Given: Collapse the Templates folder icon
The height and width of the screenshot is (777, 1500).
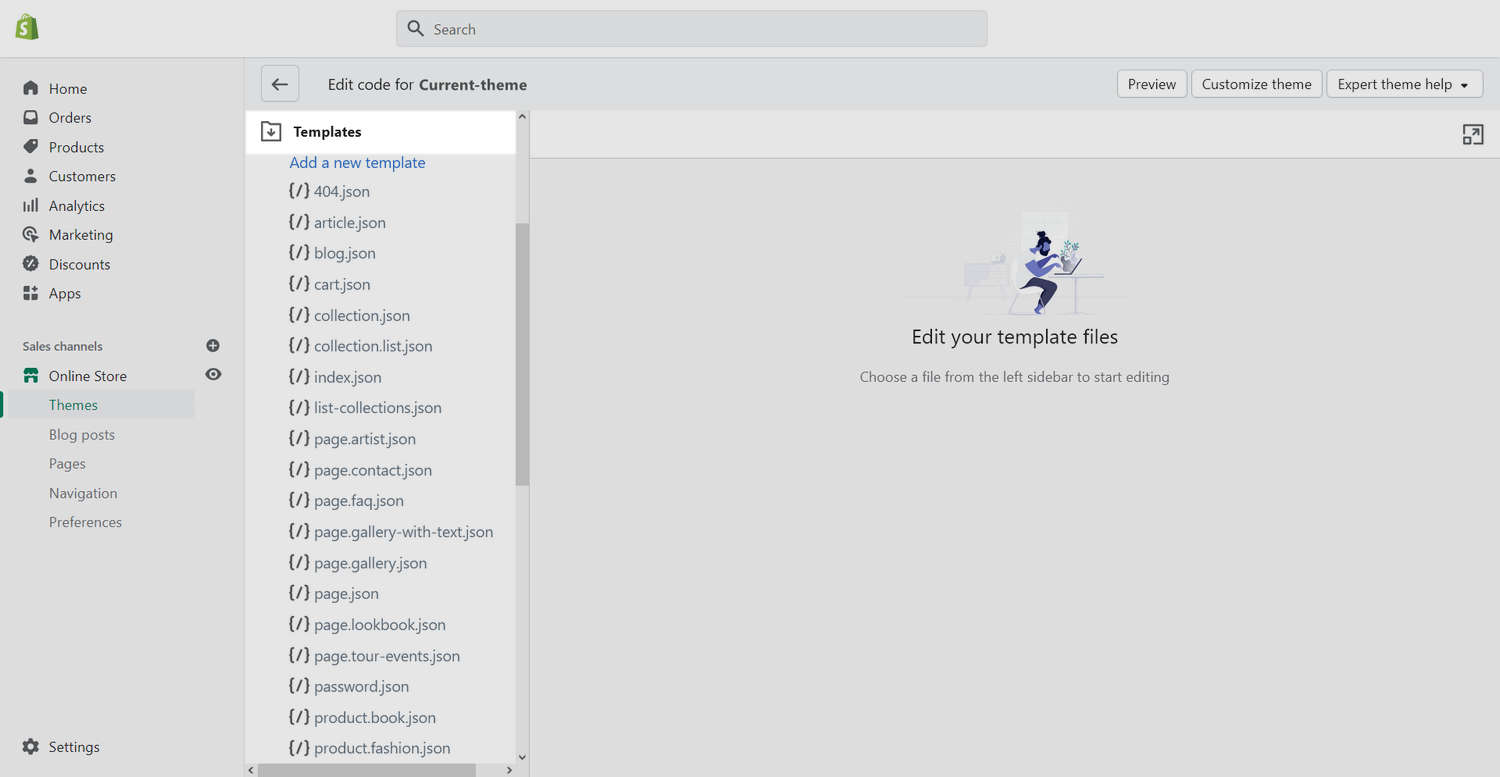Looking at the screenshot, I should pyautogui.click(x=271, y=131).
